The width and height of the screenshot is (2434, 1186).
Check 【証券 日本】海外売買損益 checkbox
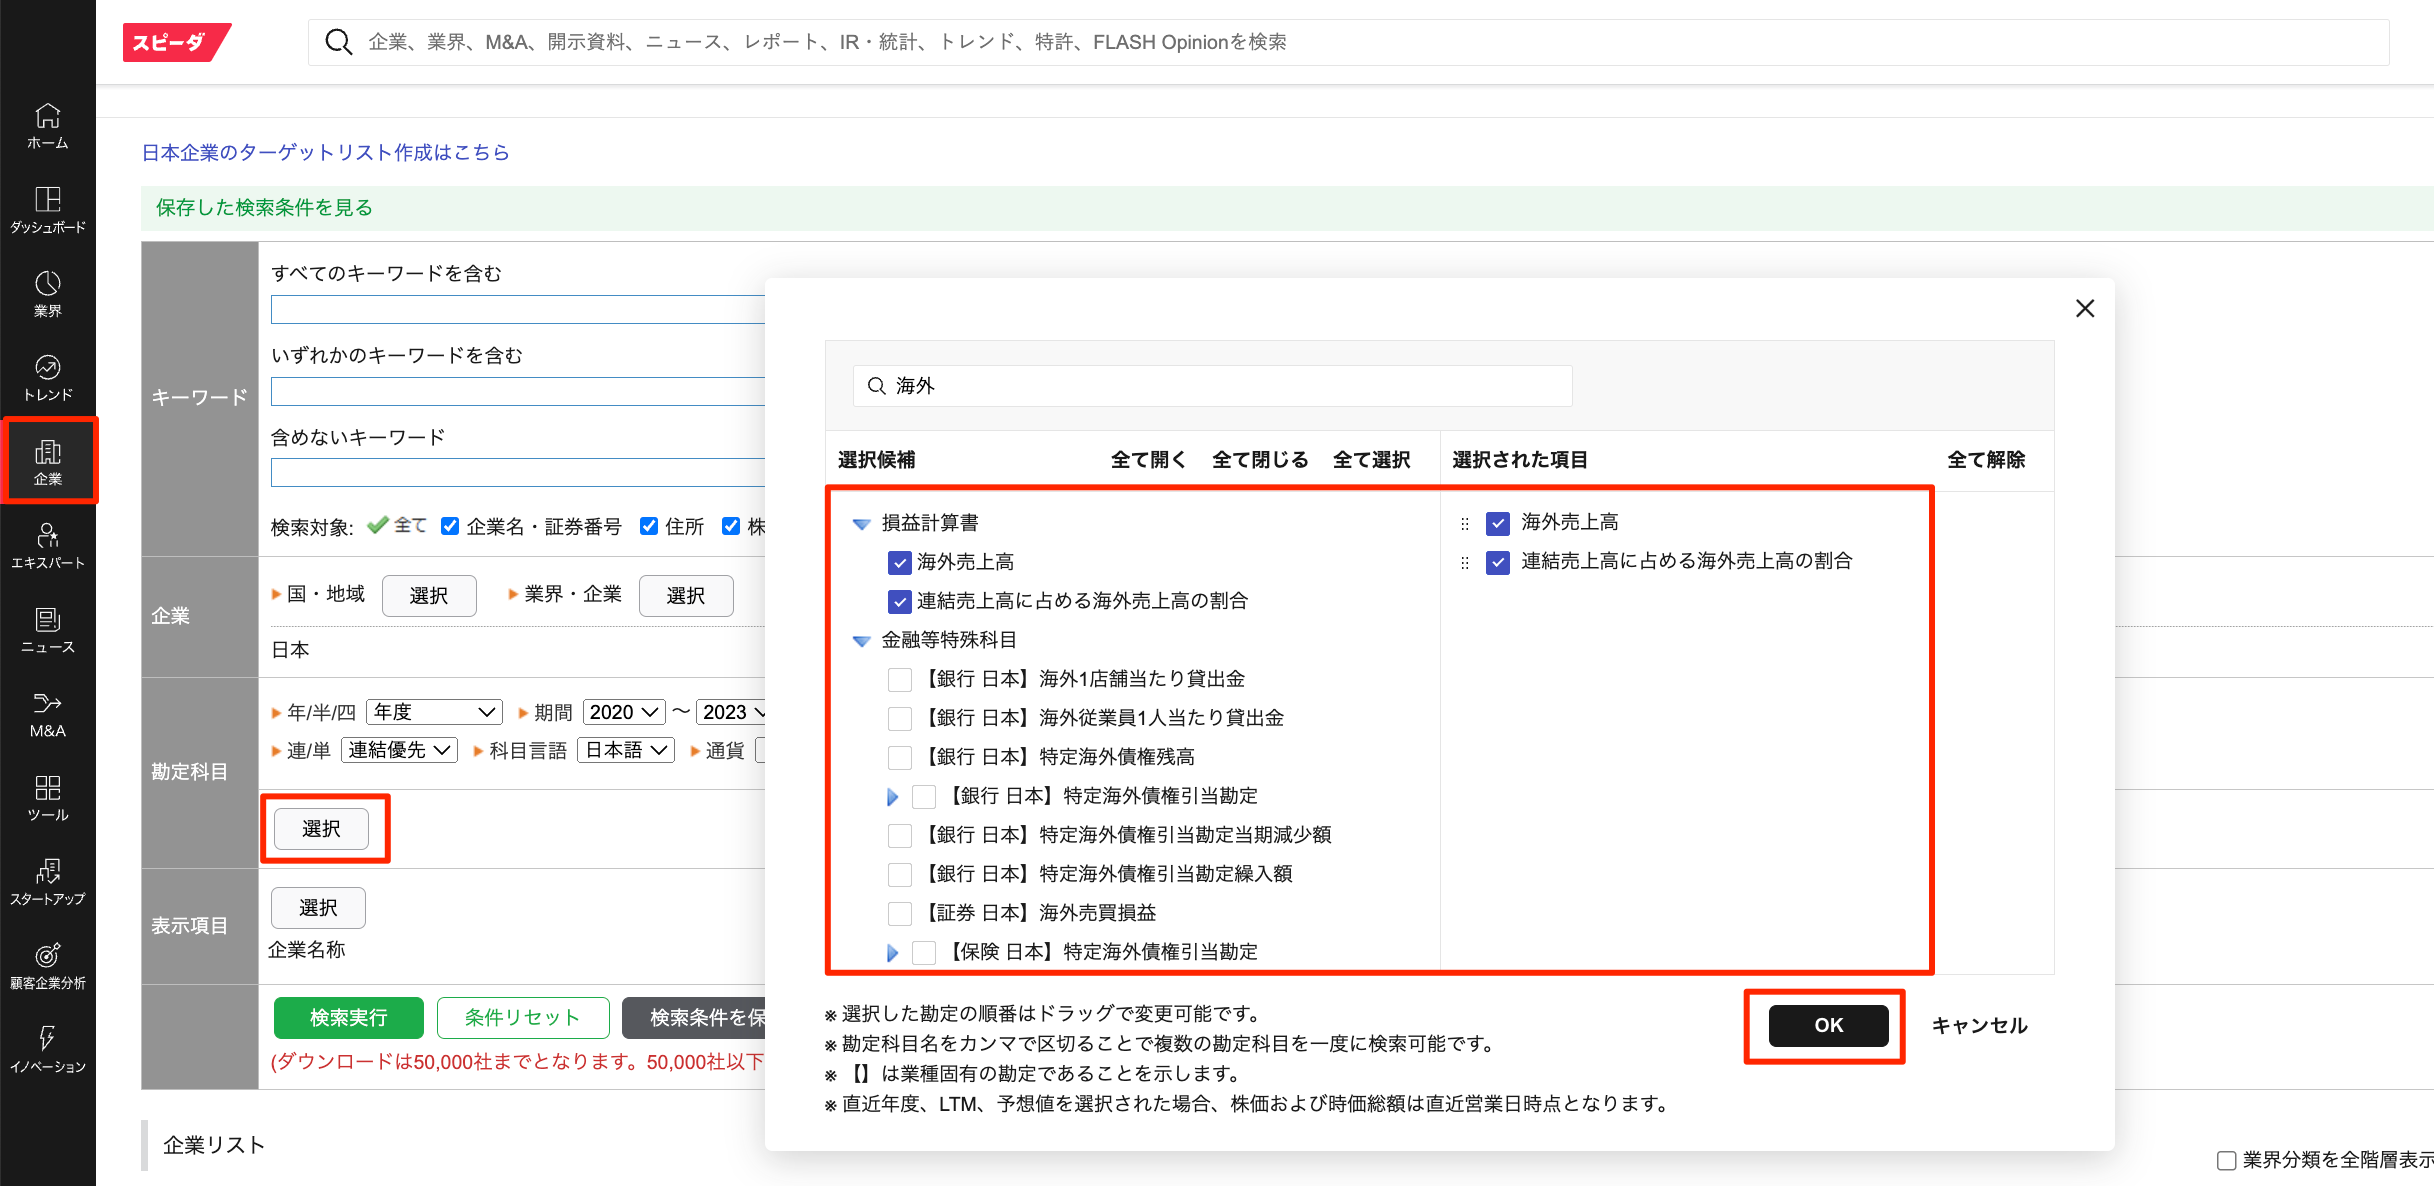899,913
